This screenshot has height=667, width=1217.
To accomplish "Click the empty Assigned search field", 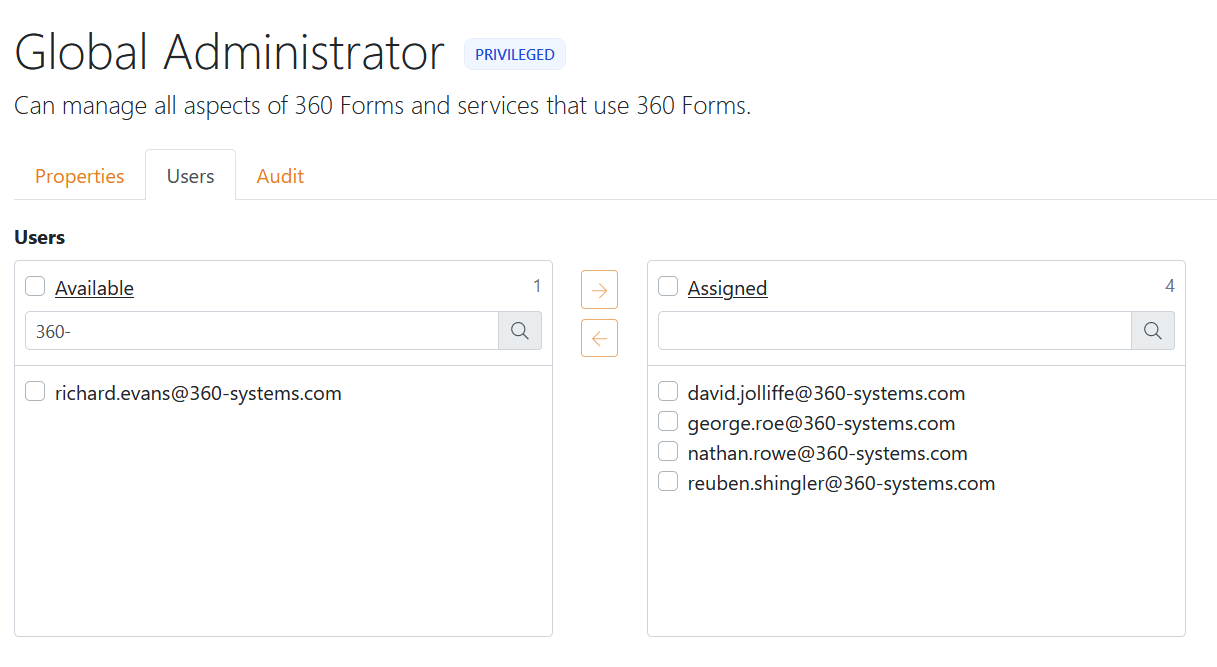I will click(894, 331).
